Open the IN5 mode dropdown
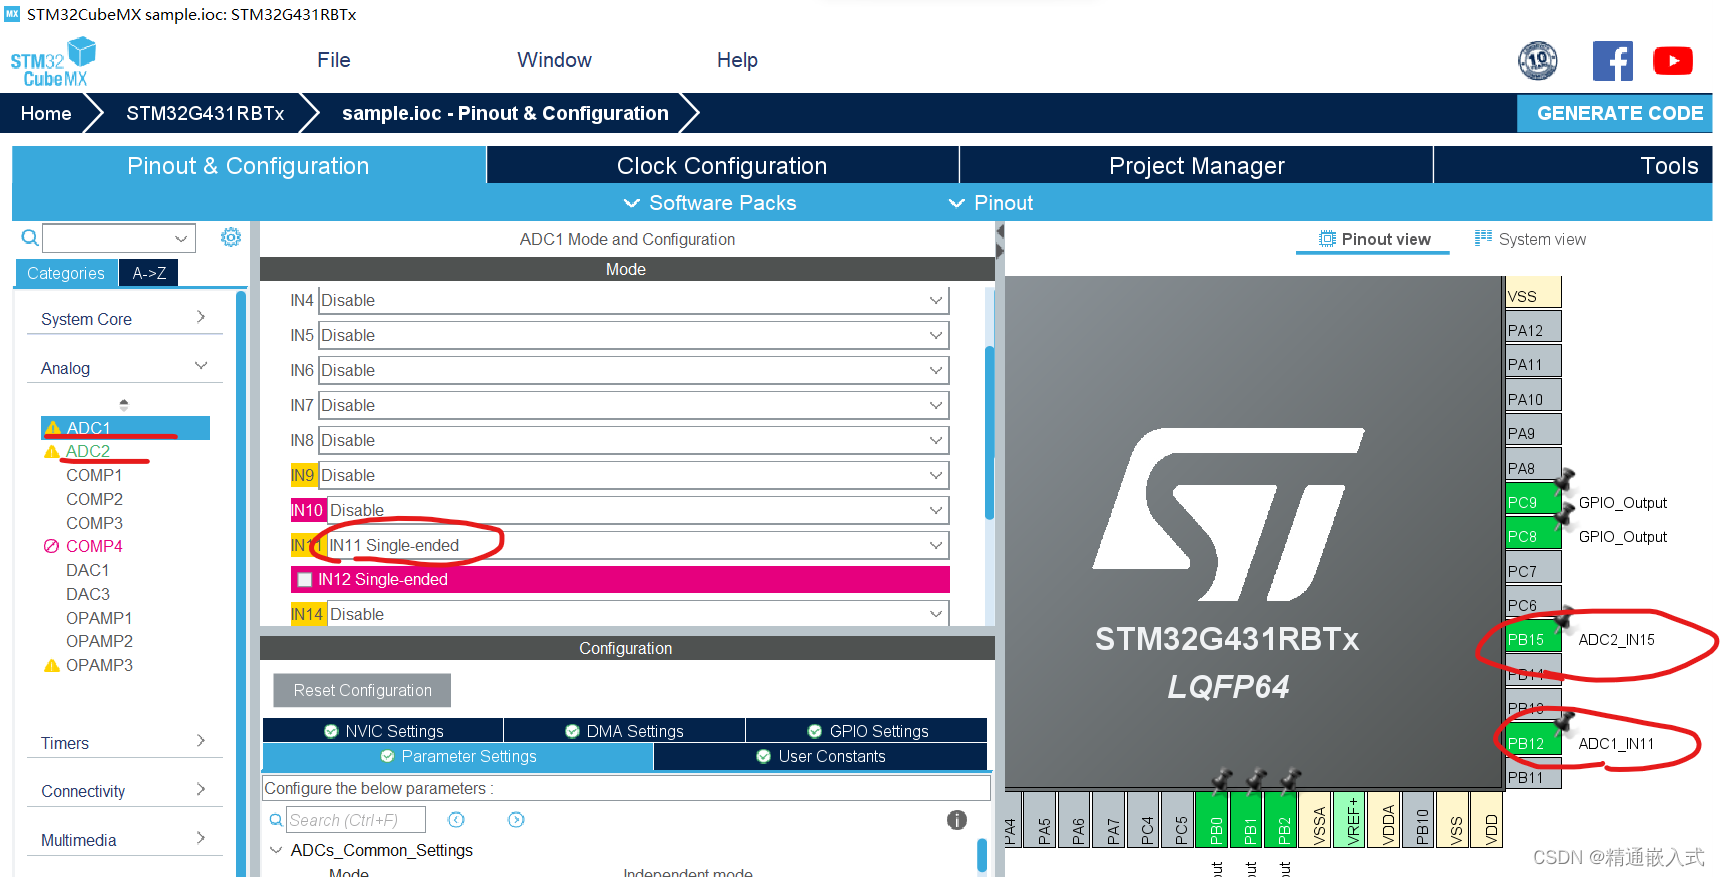The image size is (1720, 877). point(634,335)
